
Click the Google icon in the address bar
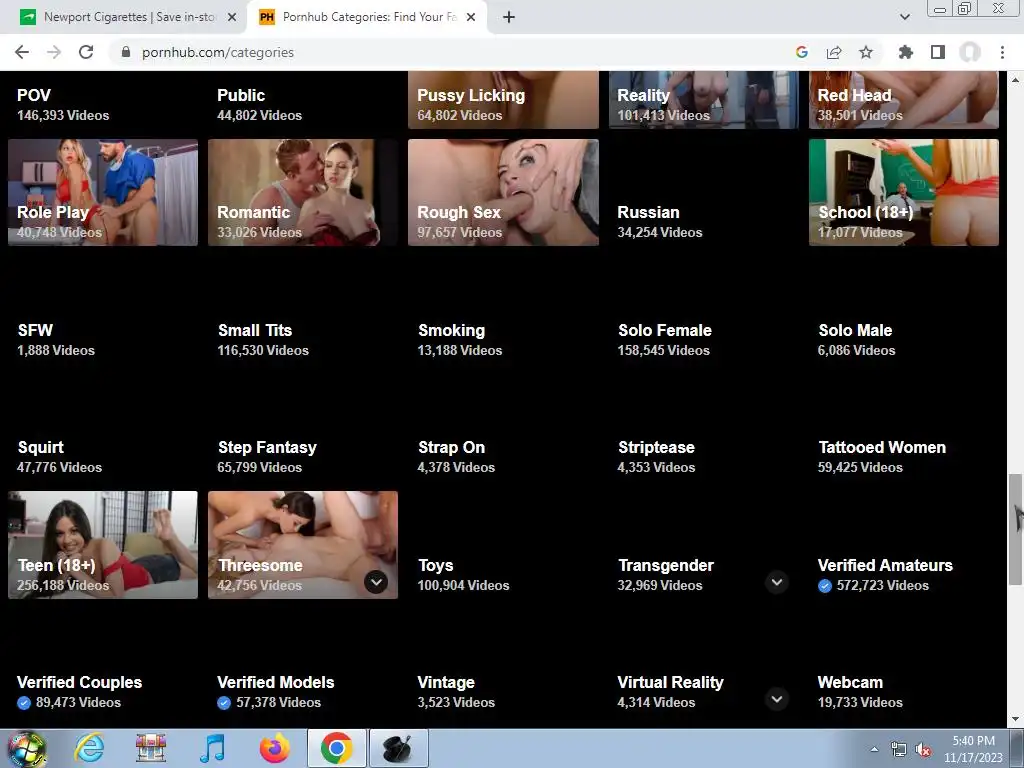point(802,52)
